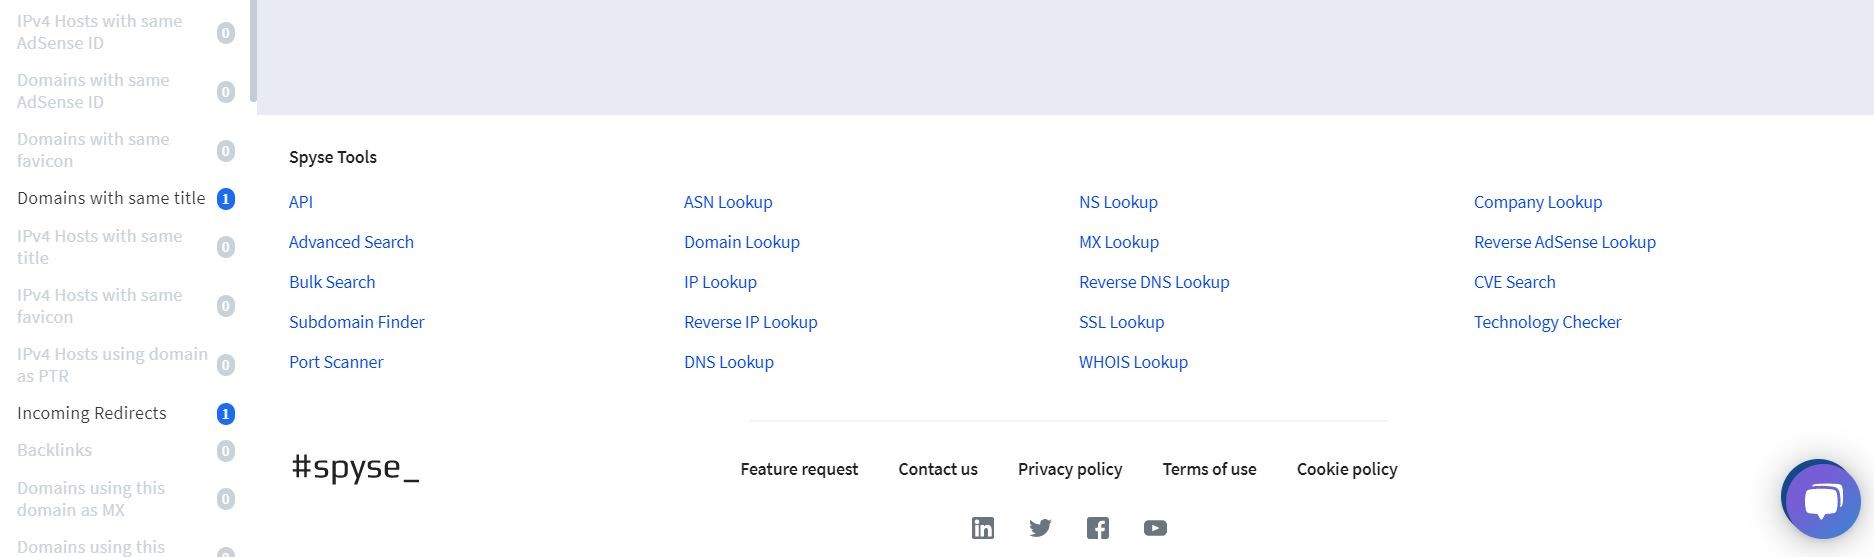Select Domains with same title sidebar item
The width and height of the screenshot is (1874, 557).
click(x=111, y=198)
